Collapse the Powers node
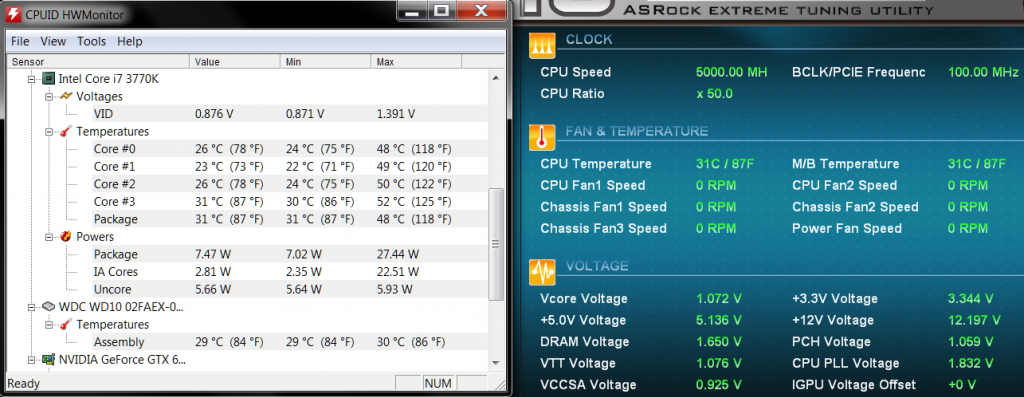The height and width of the screenshot is (397, 1024). pyautogui.click(x=48, y=237)
